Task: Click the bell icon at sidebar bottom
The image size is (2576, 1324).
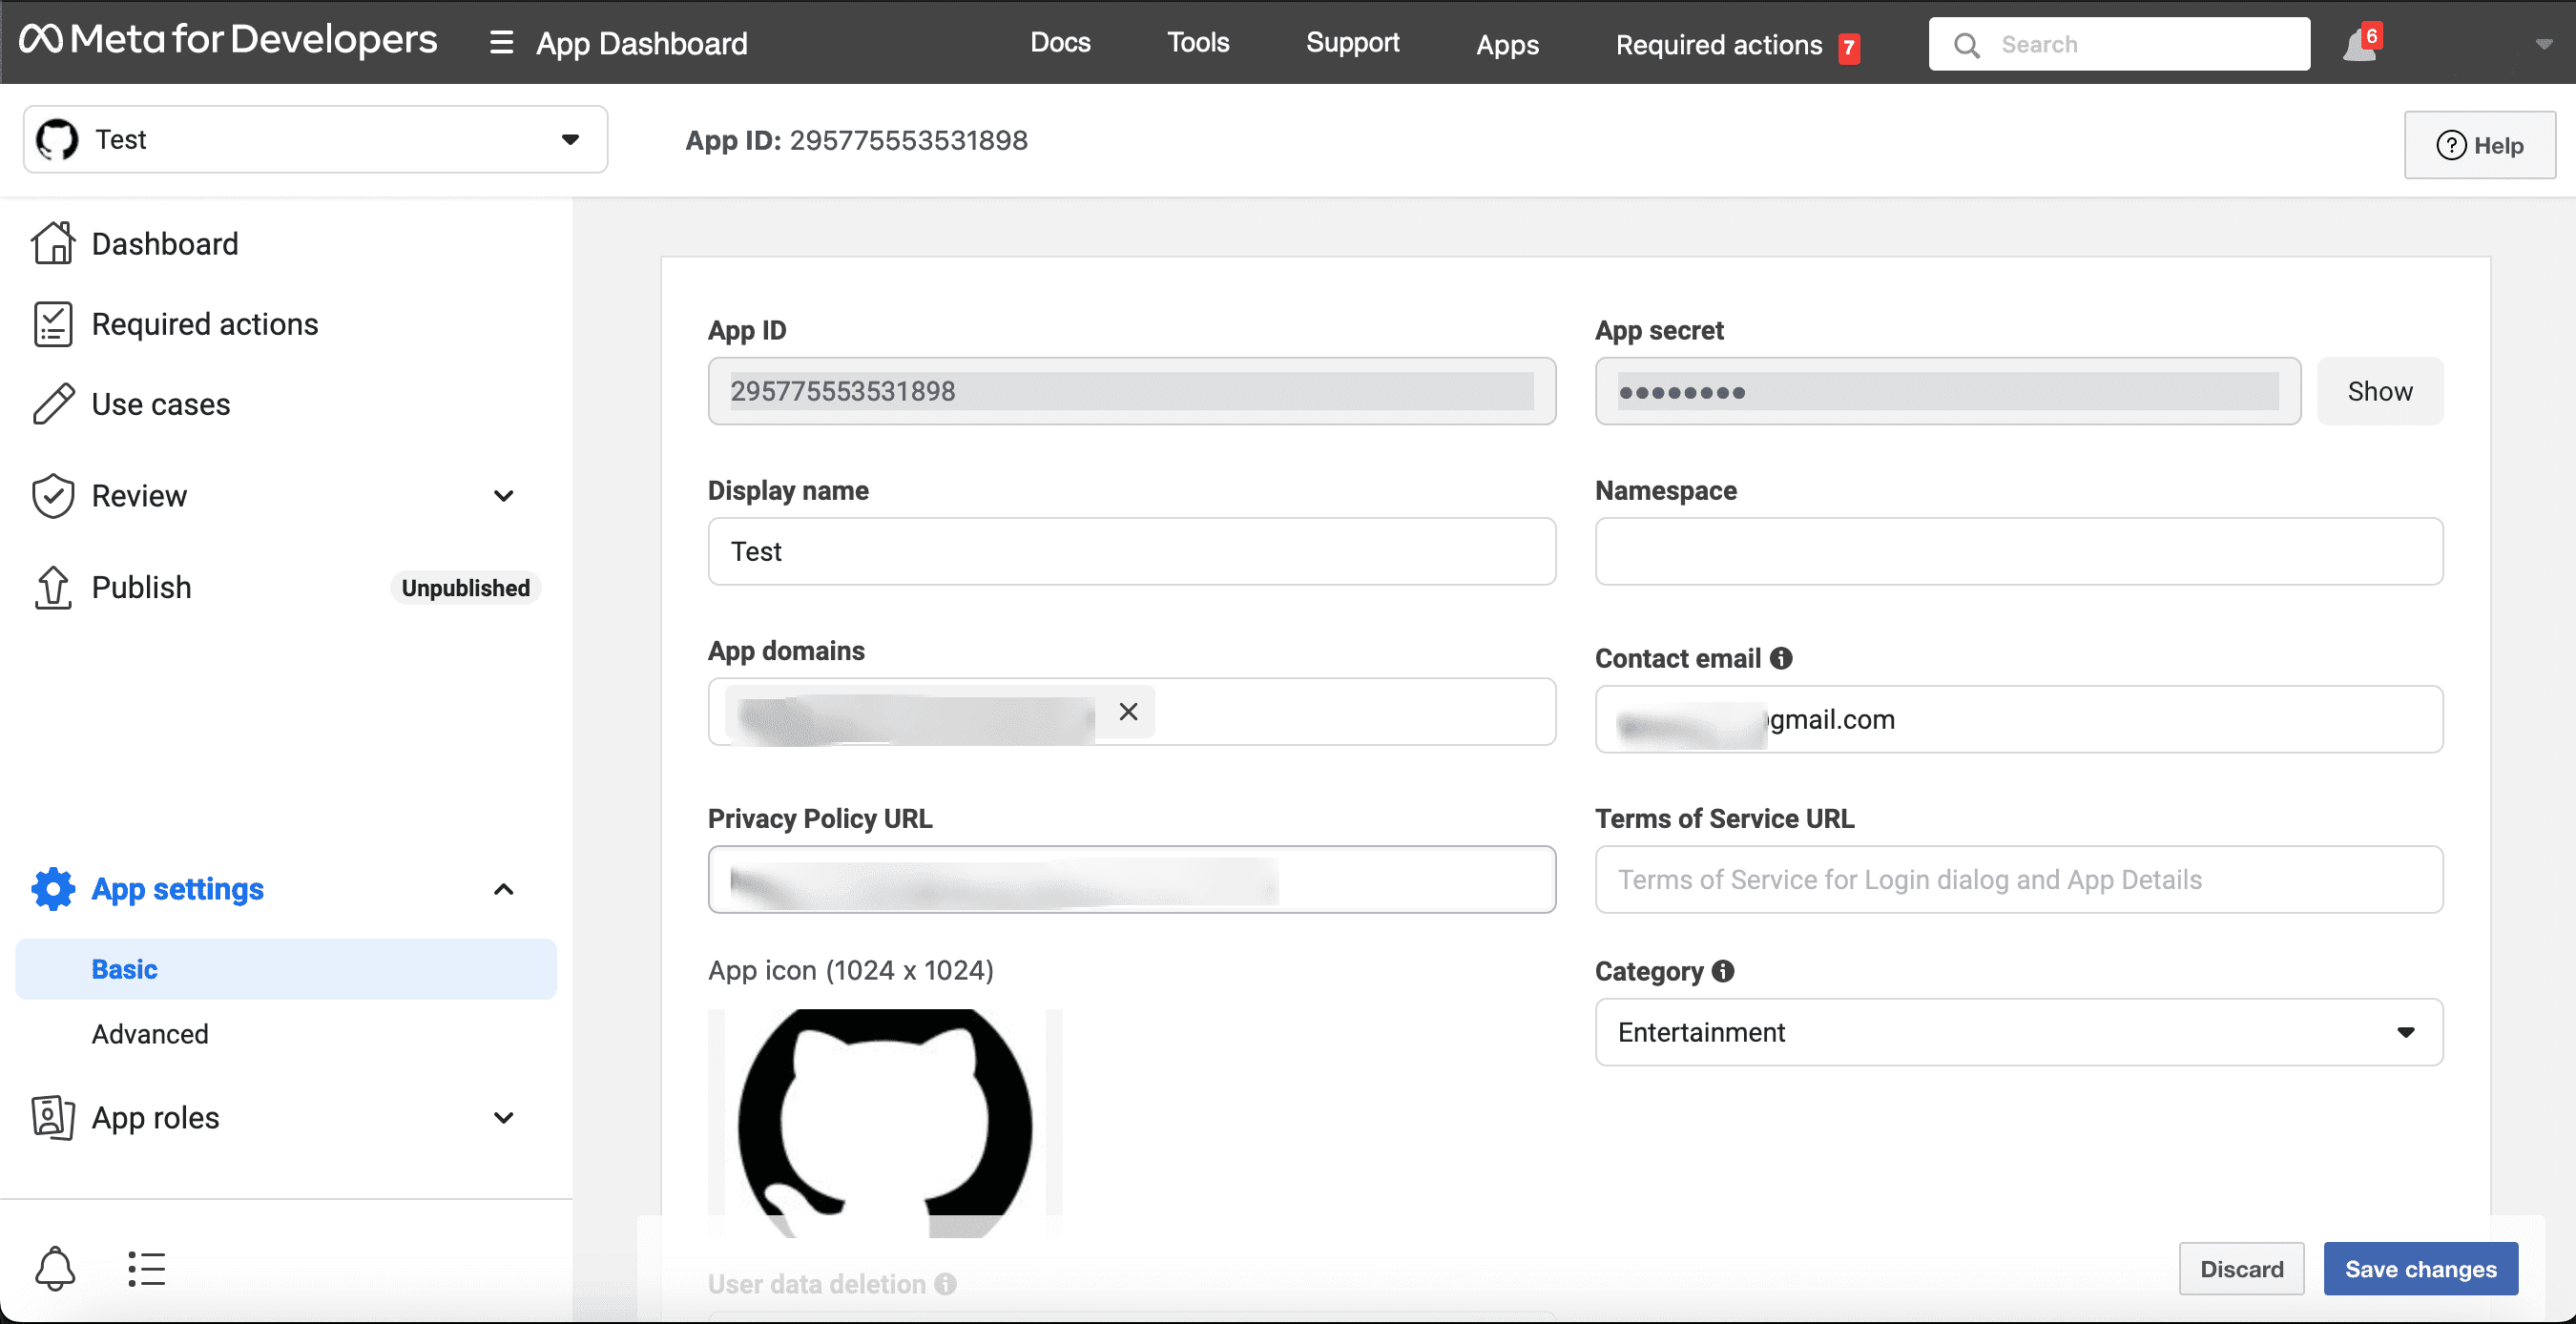Action: pyautogui.click(x=55, y=1268)
